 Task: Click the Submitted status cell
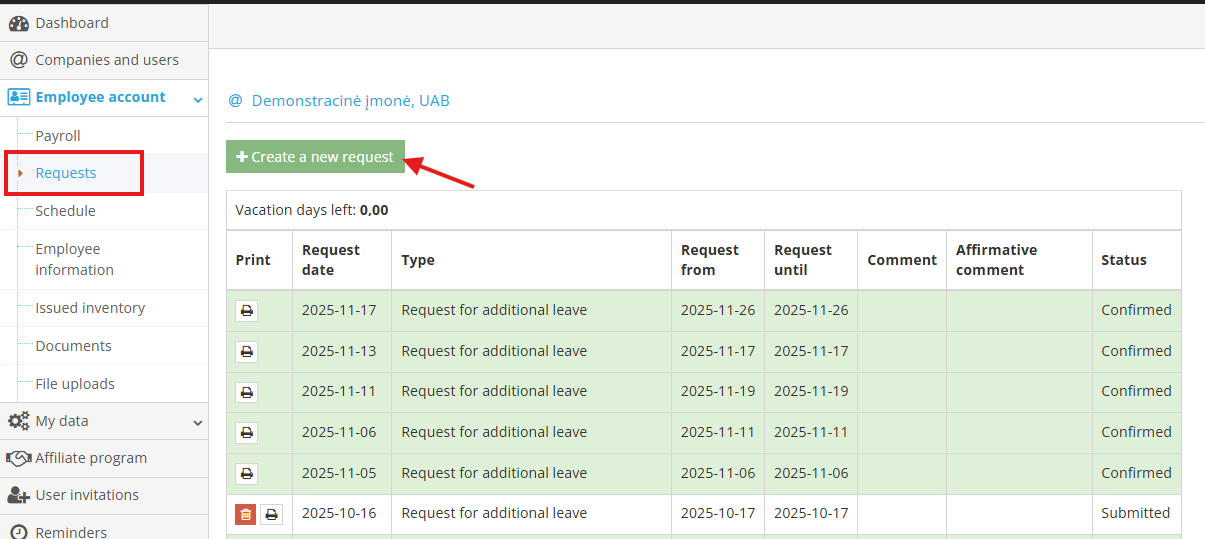point(1135,513)
